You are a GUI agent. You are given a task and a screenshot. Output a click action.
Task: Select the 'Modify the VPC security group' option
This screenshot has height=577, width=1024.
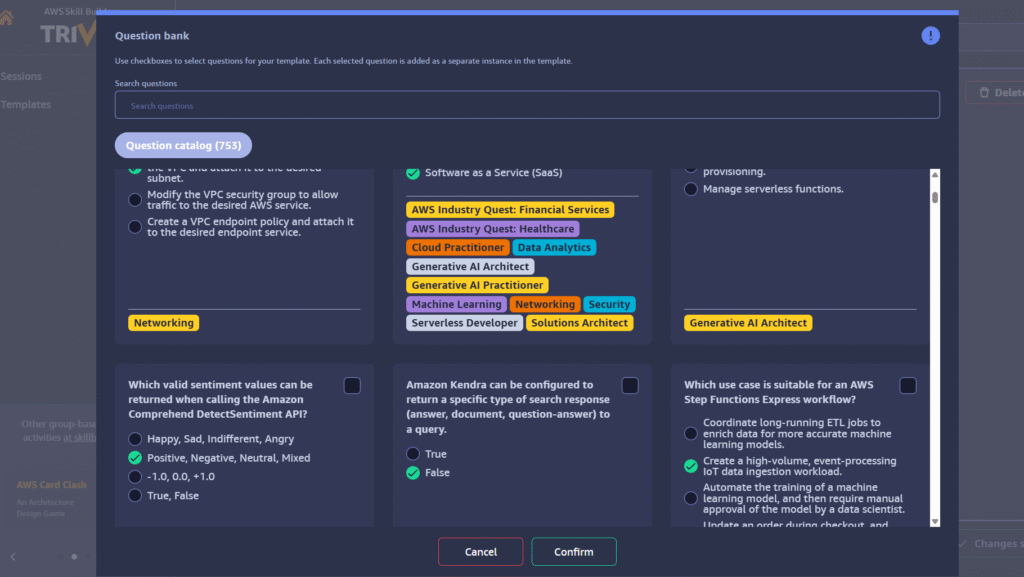[x=135, y=200]
